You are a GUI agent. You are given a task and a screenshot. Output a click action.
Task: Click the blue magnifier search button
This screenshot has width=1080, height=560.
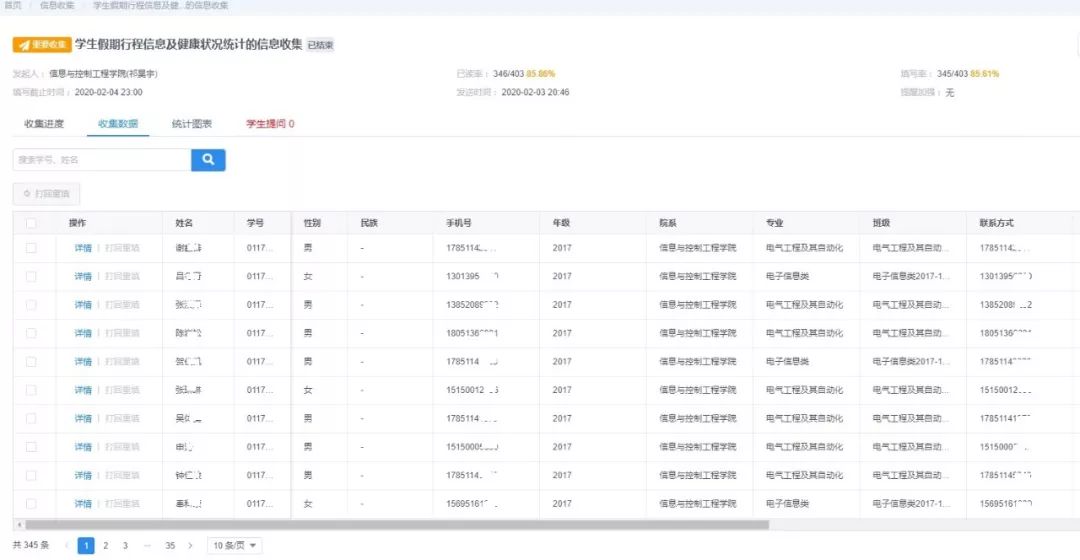[x=208, y=160]
